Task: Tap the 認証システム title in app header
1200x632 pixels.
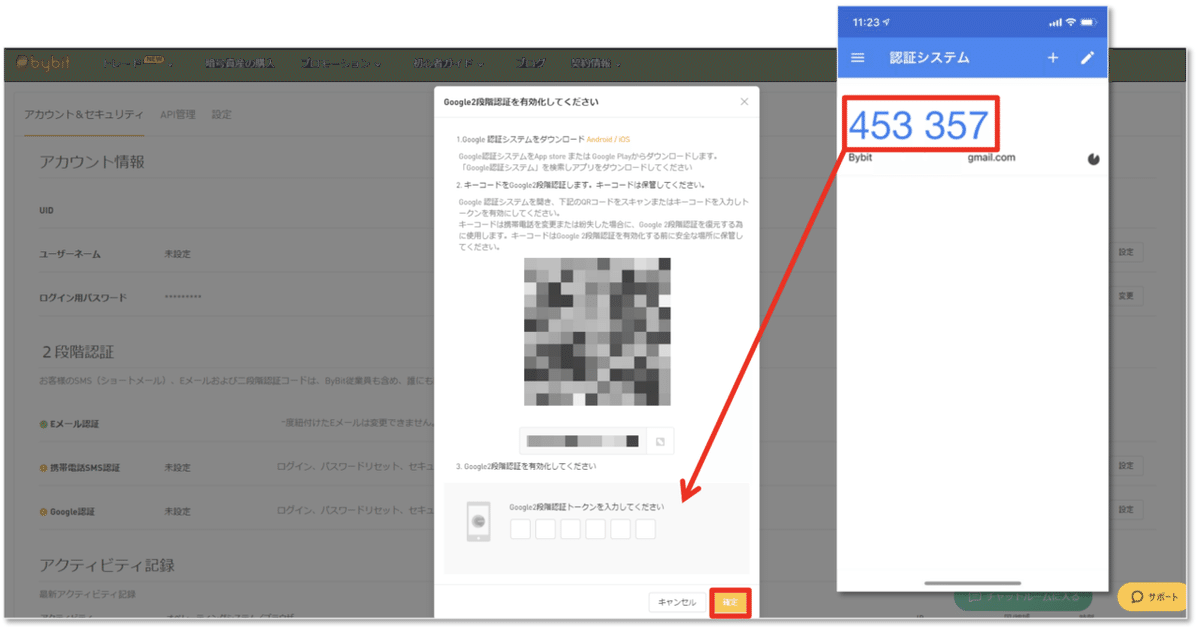Action: 930,58
